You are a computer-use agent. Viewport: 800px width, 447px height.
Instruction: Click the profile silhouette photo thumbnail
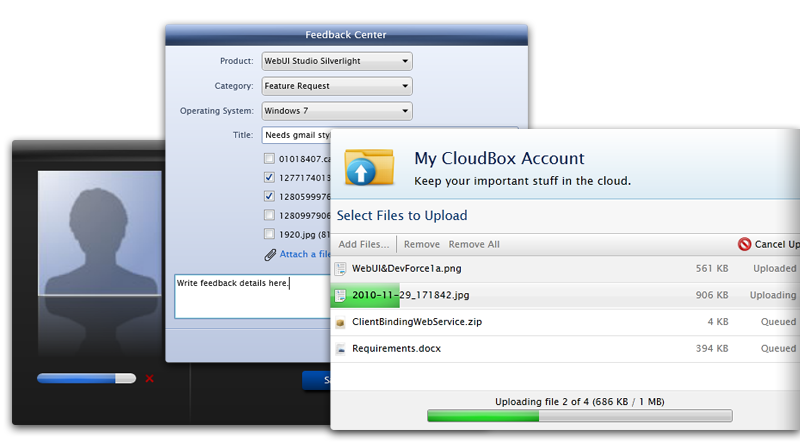click(x=99, y=233)
